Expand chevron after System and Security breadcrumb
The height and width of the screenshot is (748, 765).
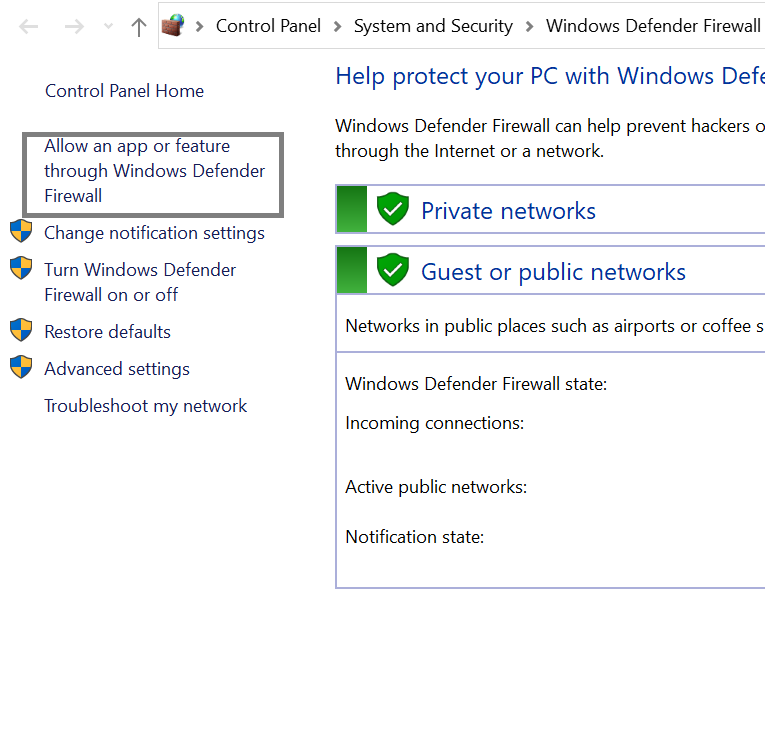(x=529, y=26)
